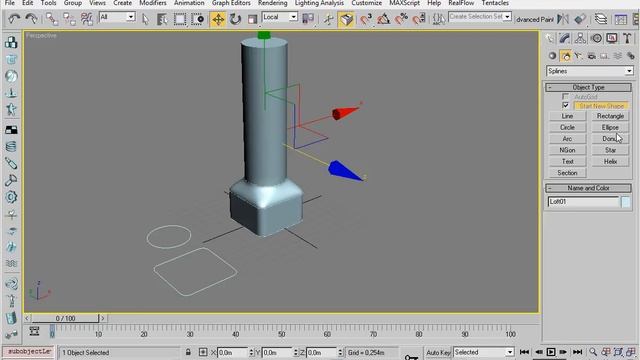Activate Select and Rotate tool

click(x=235, y=19)
